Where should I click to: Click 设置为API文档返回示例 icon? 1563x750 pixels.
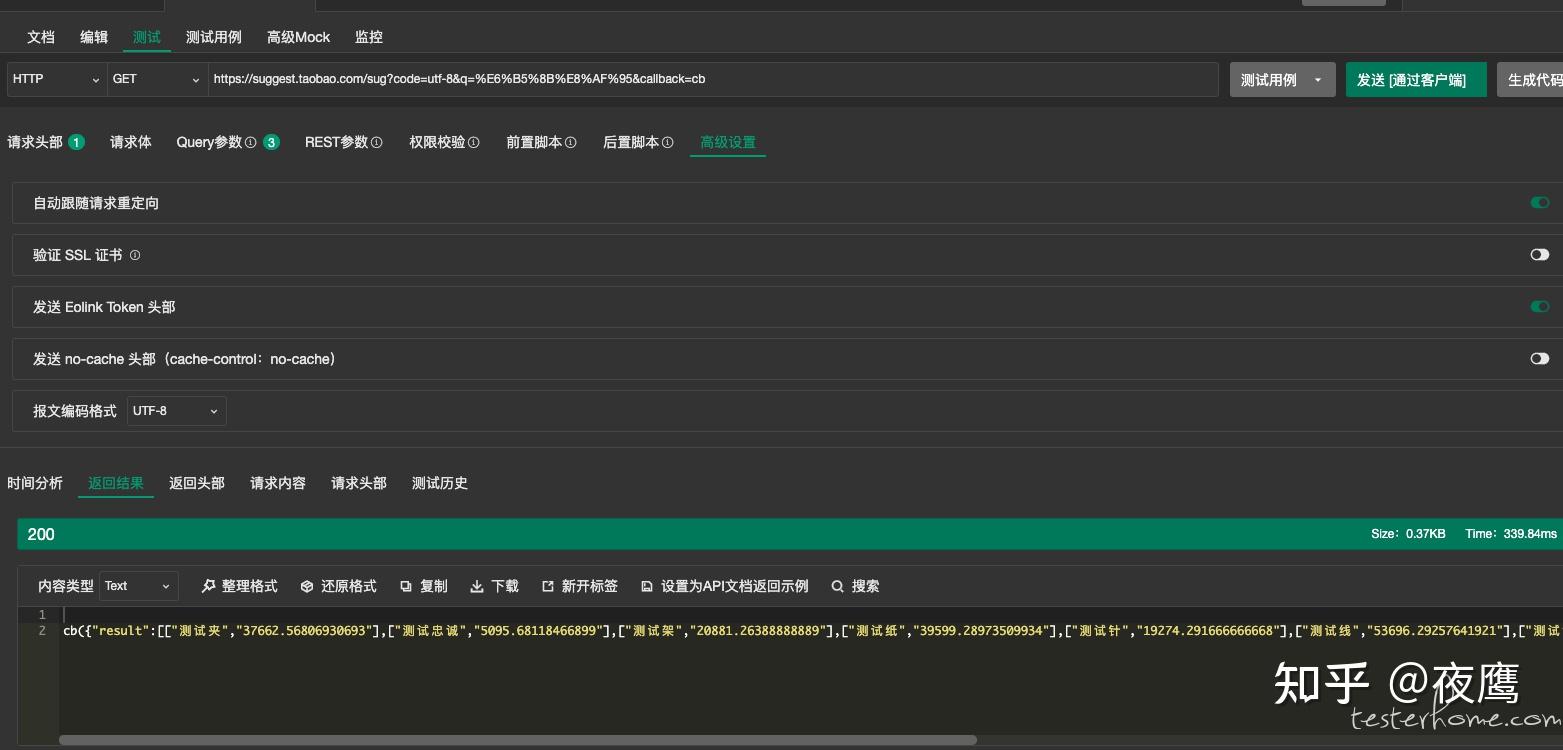(647, 586)
